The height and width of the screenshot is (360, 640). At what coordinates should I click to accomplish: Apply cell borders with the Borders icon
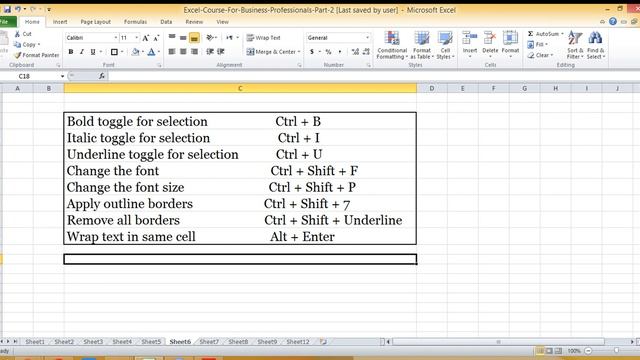tap(114, 52)
